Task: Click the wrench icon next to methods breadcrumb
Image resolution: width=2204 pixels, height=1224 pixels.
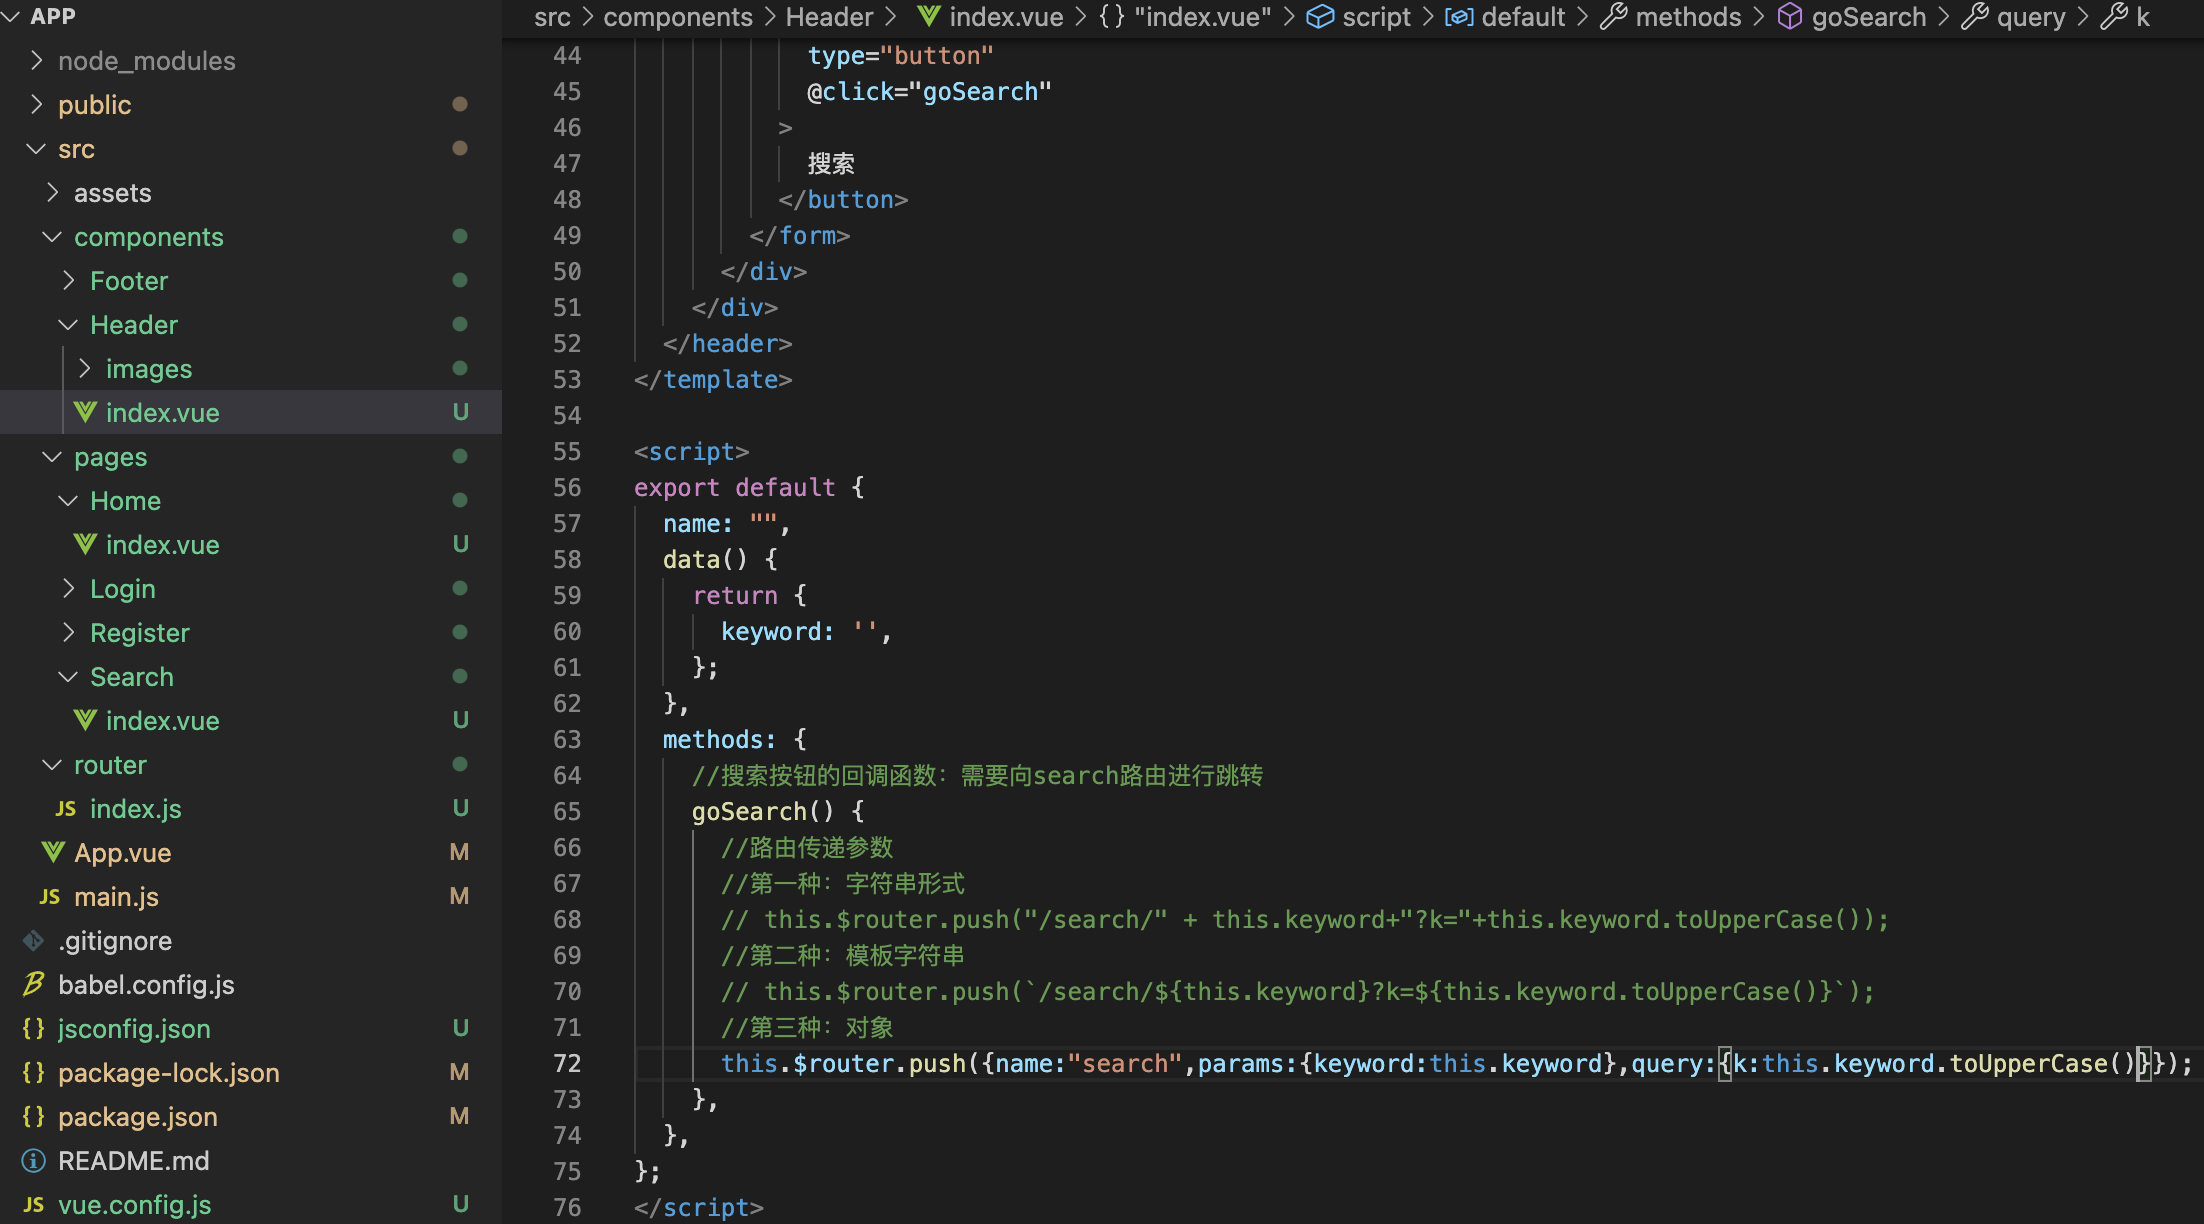Action: point(1613,16)
